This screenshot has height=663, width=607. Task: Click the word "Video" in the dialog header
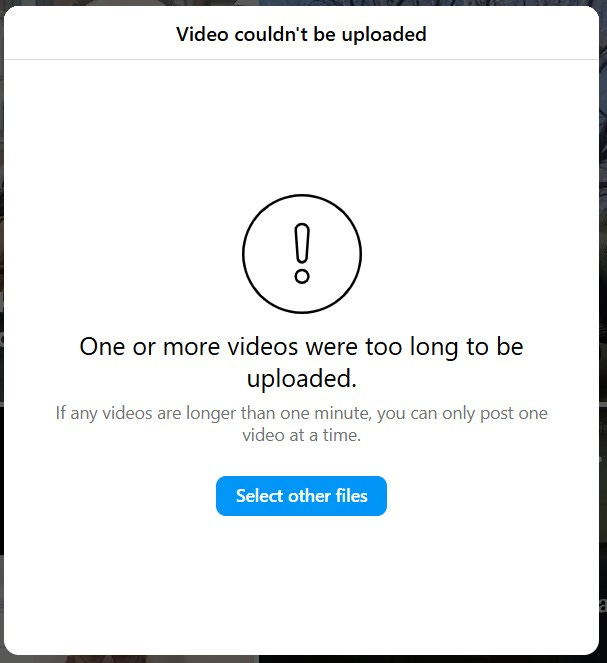[x=202, y=34]
